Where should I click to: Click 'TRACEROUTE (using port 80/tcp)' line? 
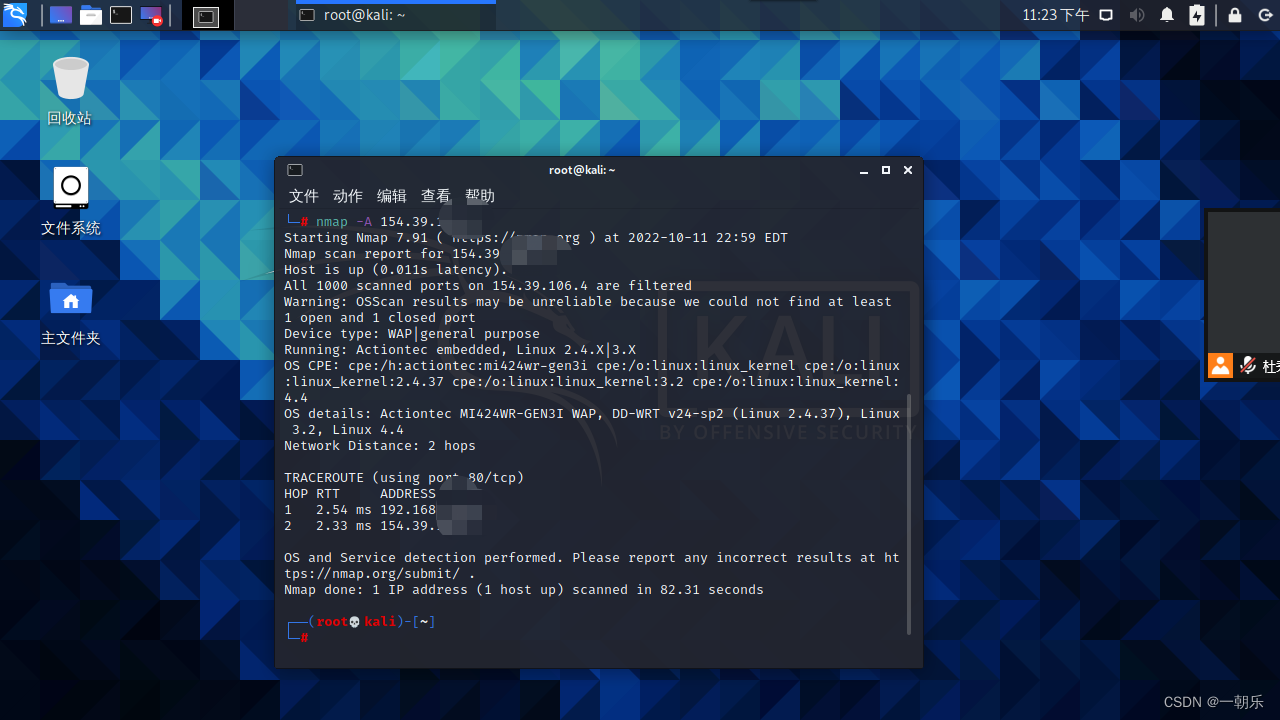coord(404,478)
